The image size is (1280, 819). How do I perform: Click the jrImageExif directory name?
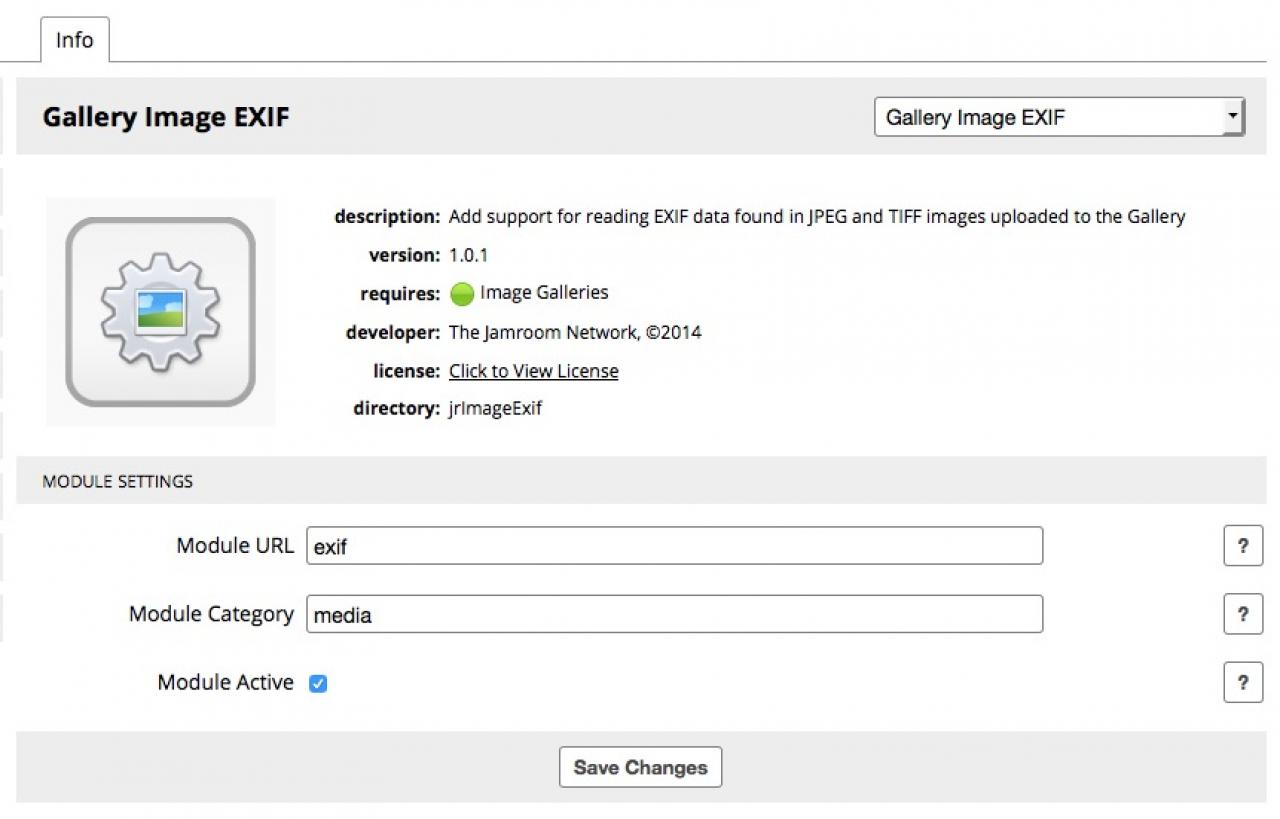[495, 408]
